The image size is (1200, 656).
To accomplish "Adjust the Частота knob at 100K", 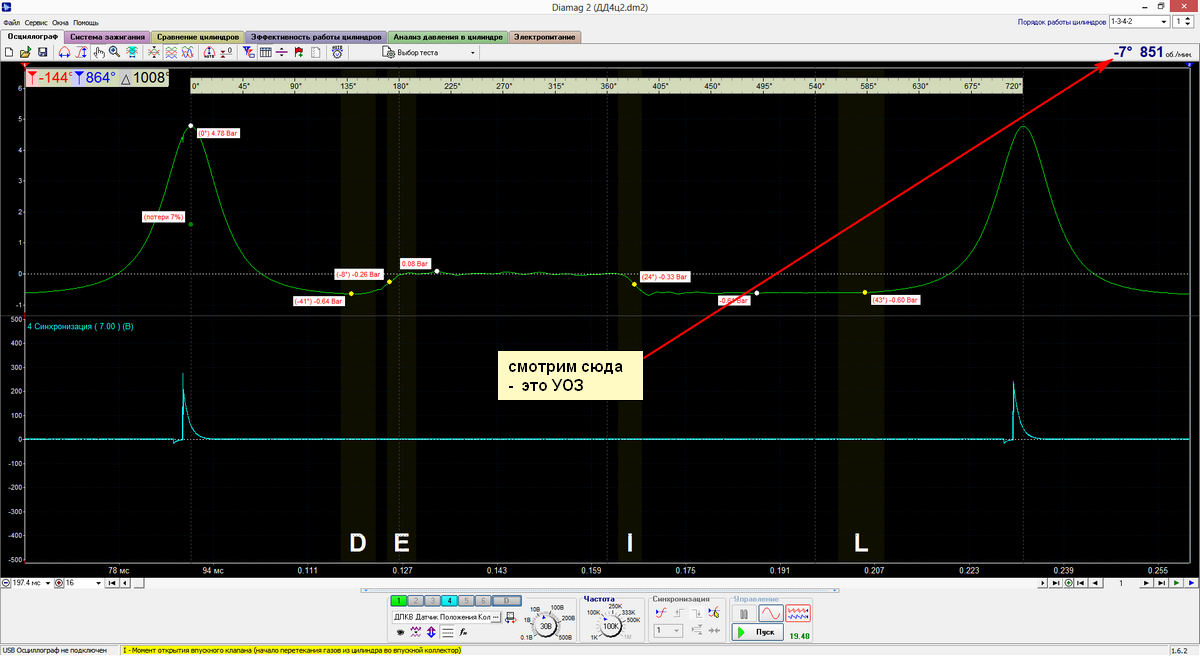I will click(x=611, y=627).
